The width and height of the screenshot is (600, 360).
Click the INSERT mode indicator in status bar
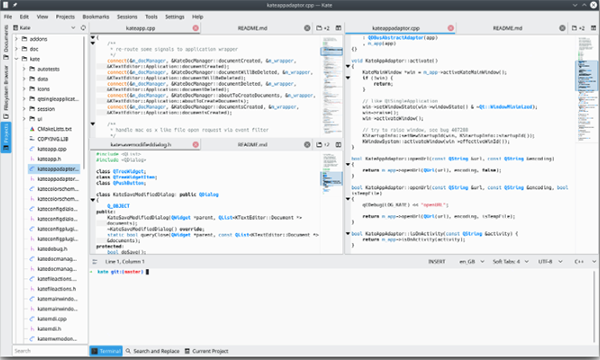tap(437, 262)
